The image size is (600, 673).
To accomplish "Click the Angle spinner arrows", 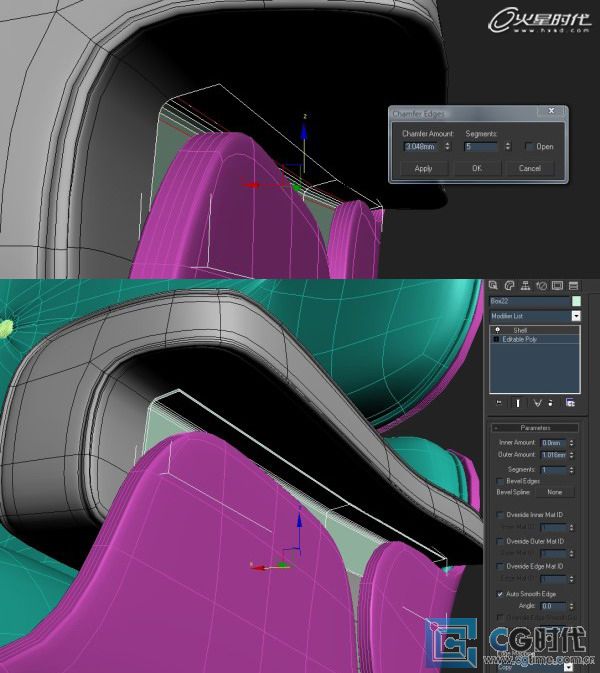I will pos(571,606).
